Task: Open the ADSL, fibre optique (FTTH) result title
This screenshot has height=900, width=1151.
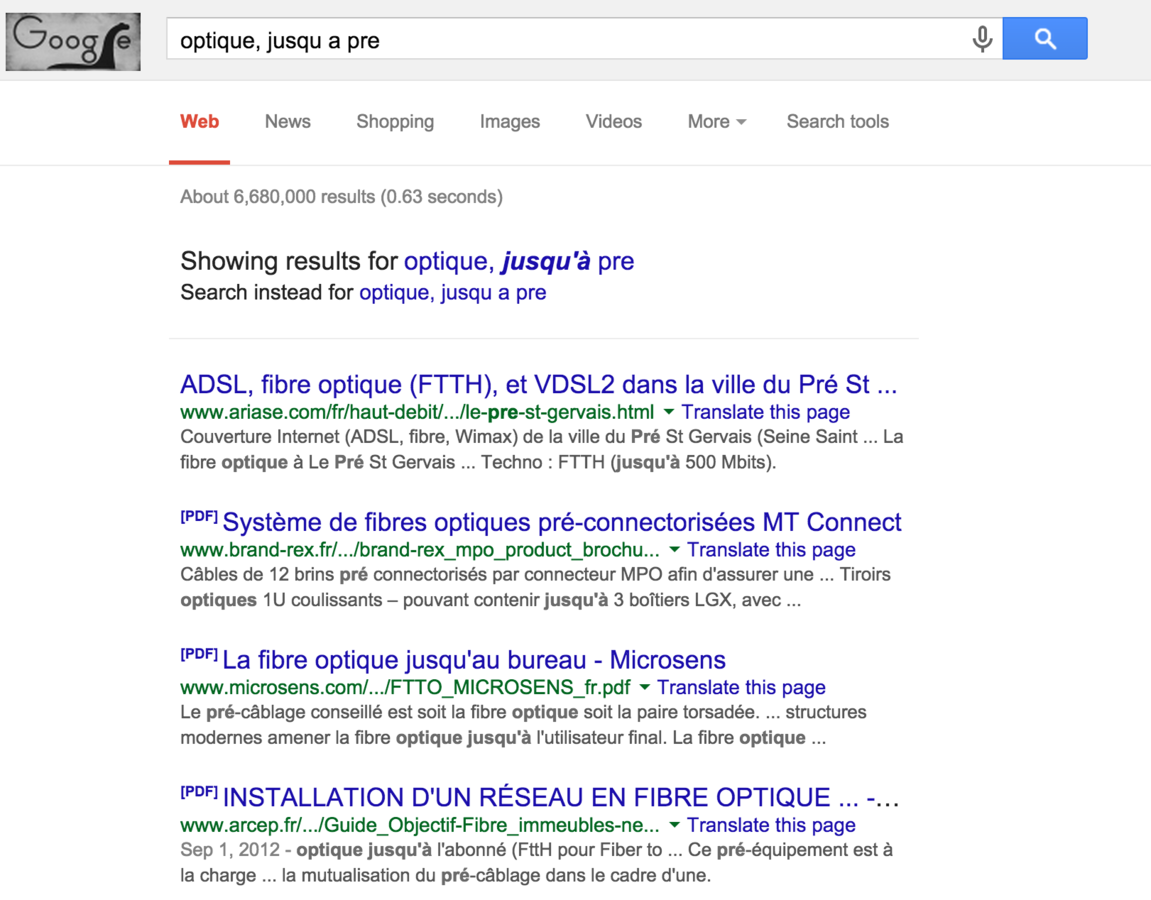Action: click(539, 384)
